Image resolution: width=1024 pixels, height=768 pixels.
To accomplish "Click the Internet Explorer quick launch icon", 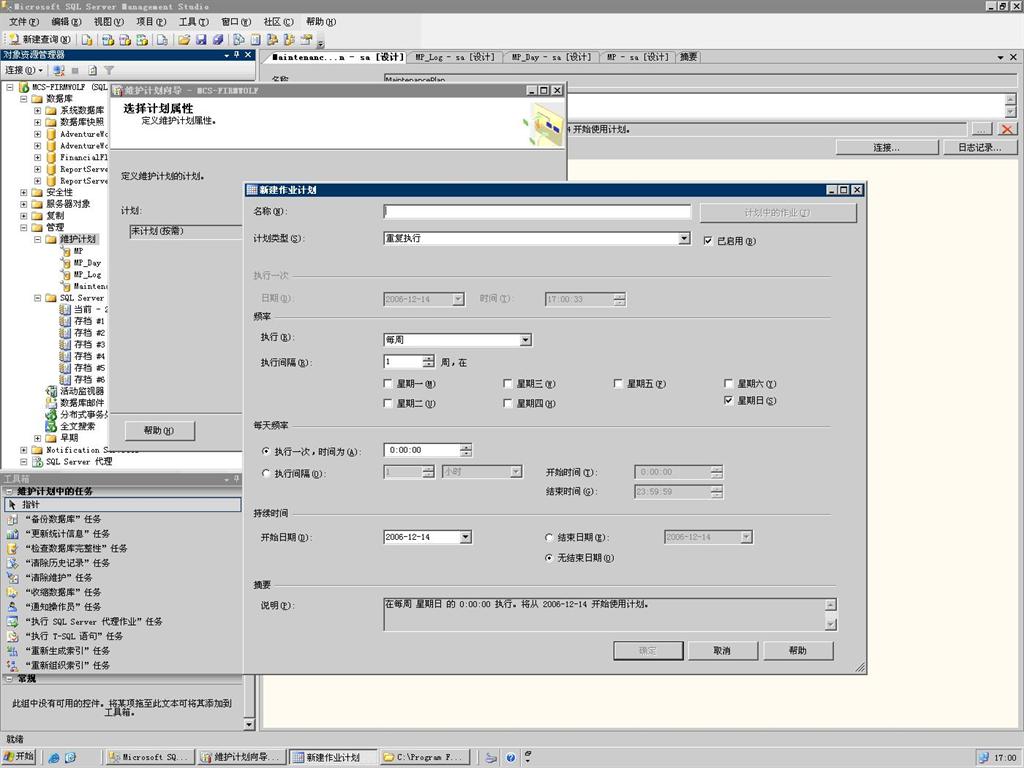I will tap(54, 758).
